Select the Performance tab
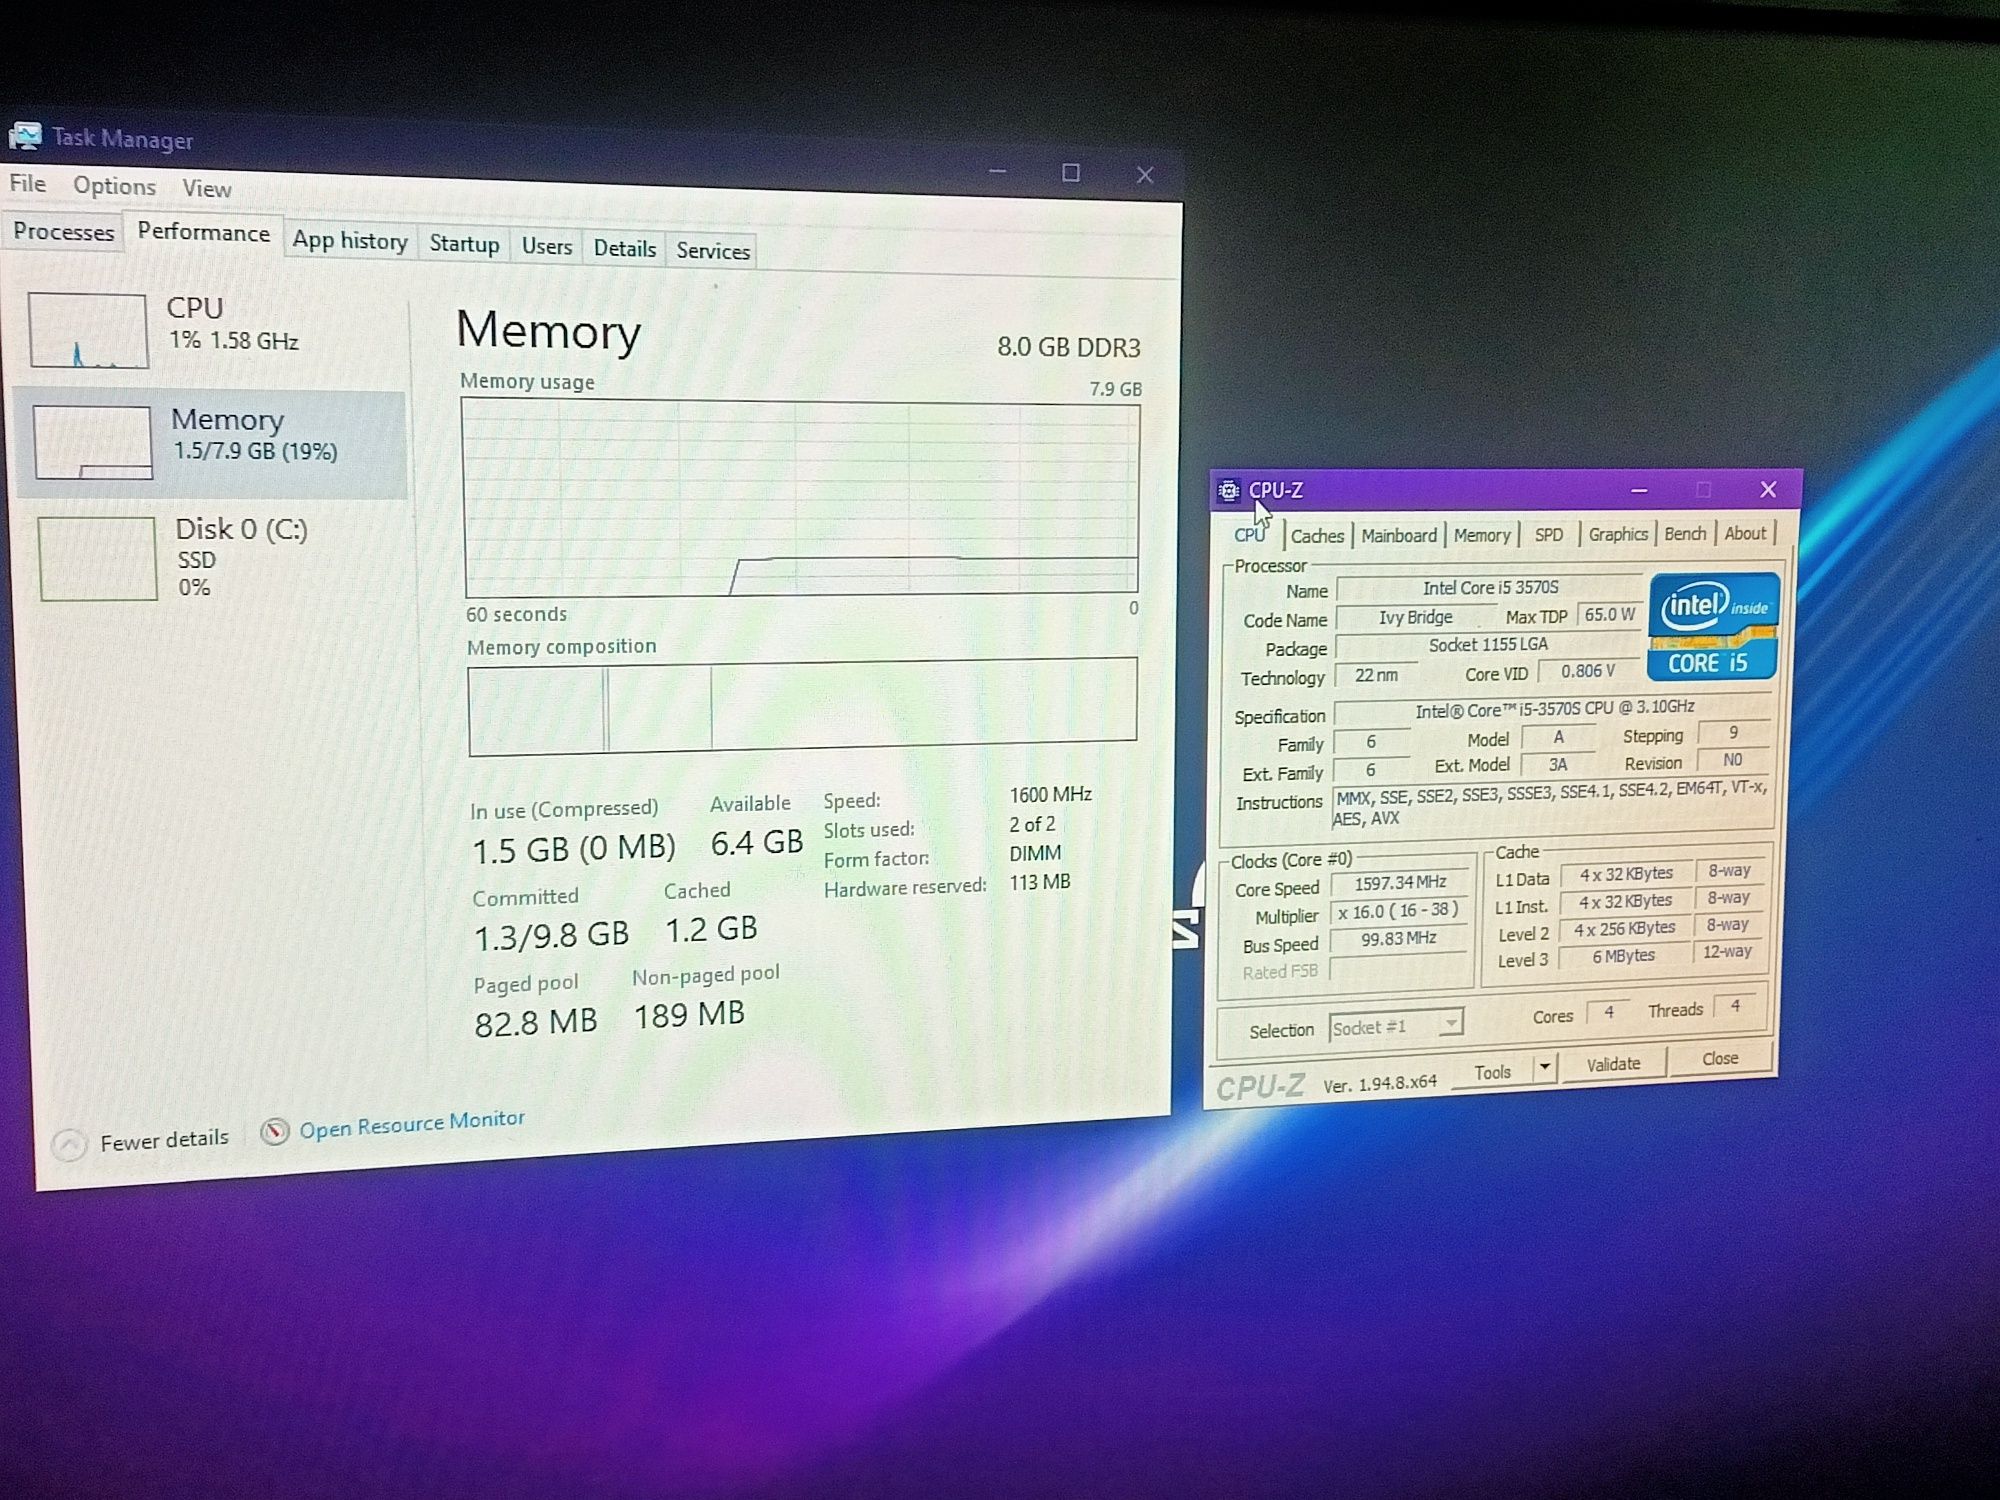Viewport: 2000px width, 1500px height. pos(203,232)
